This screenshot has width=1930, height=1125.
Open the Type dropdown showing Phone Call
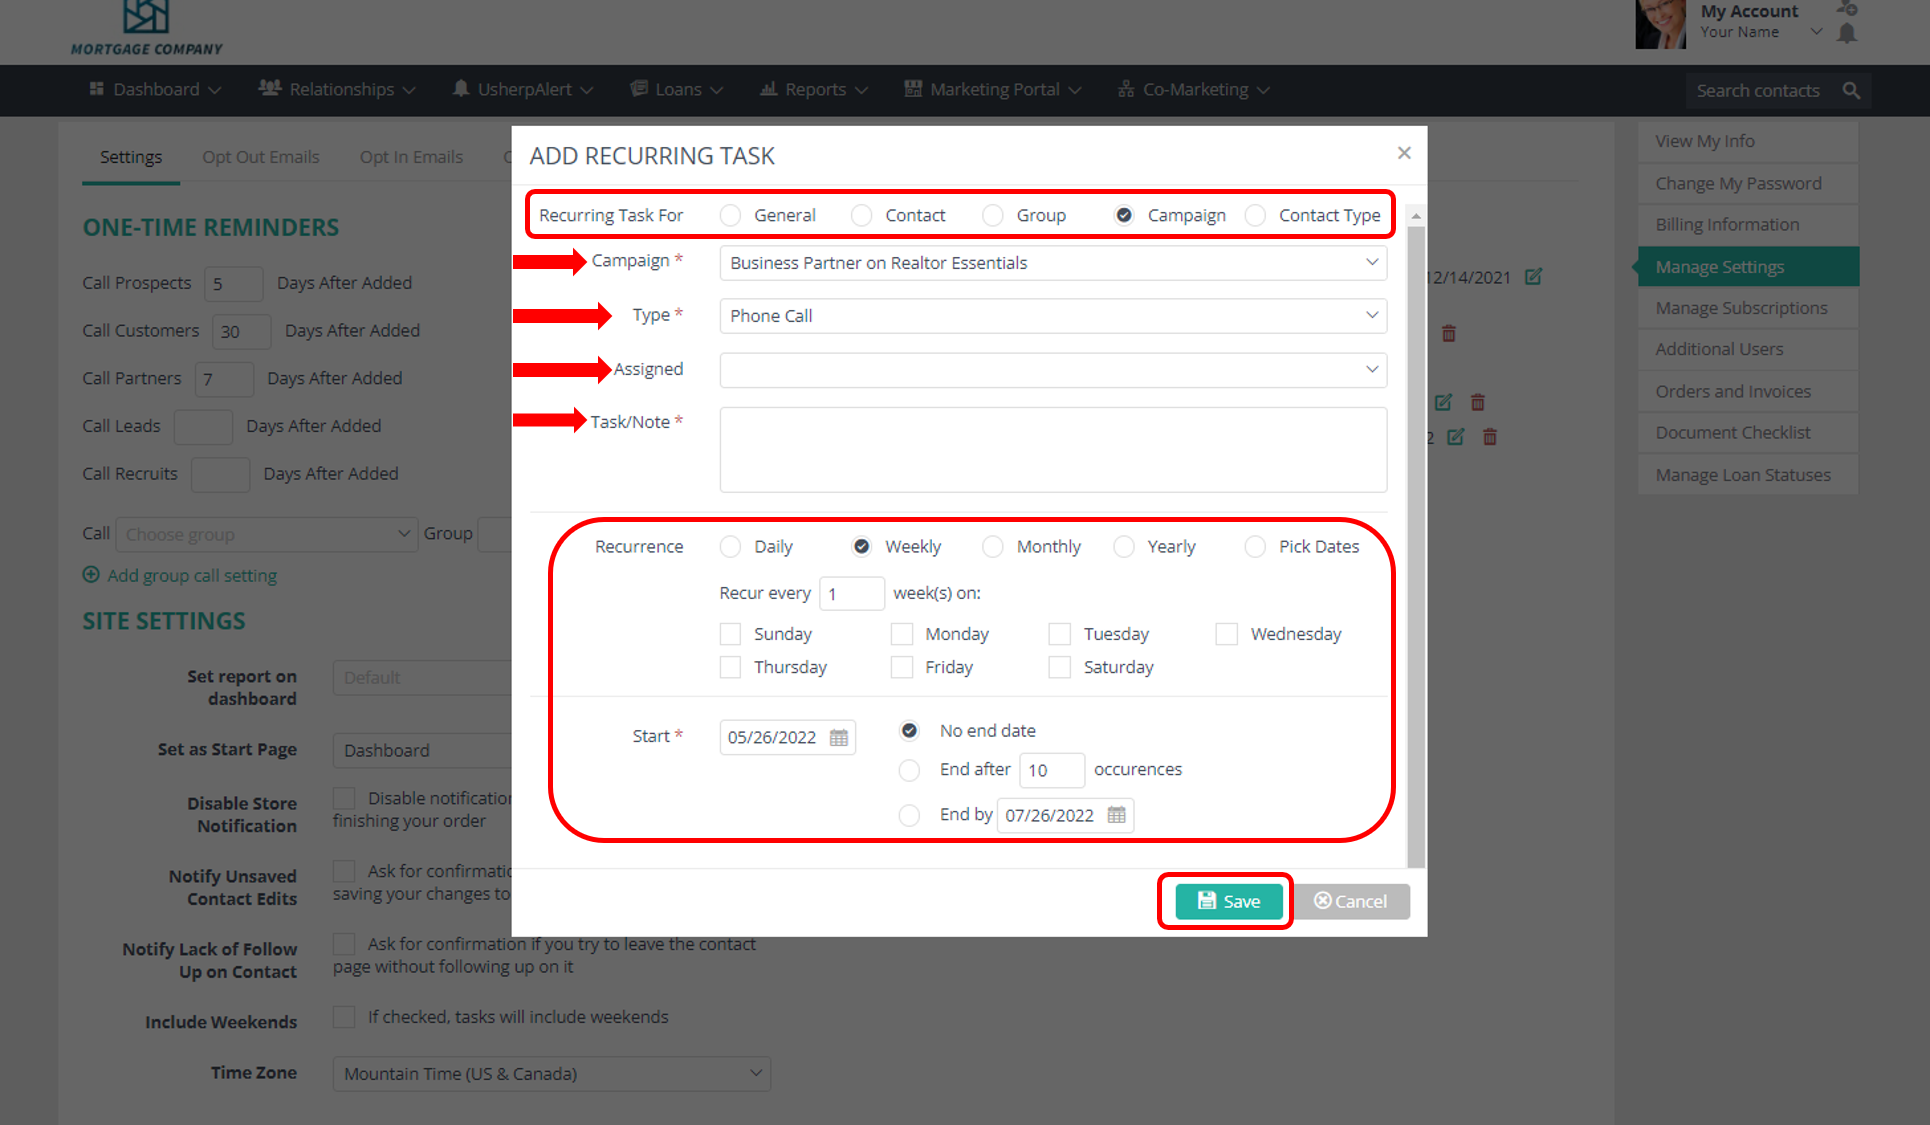(1052, 316)
